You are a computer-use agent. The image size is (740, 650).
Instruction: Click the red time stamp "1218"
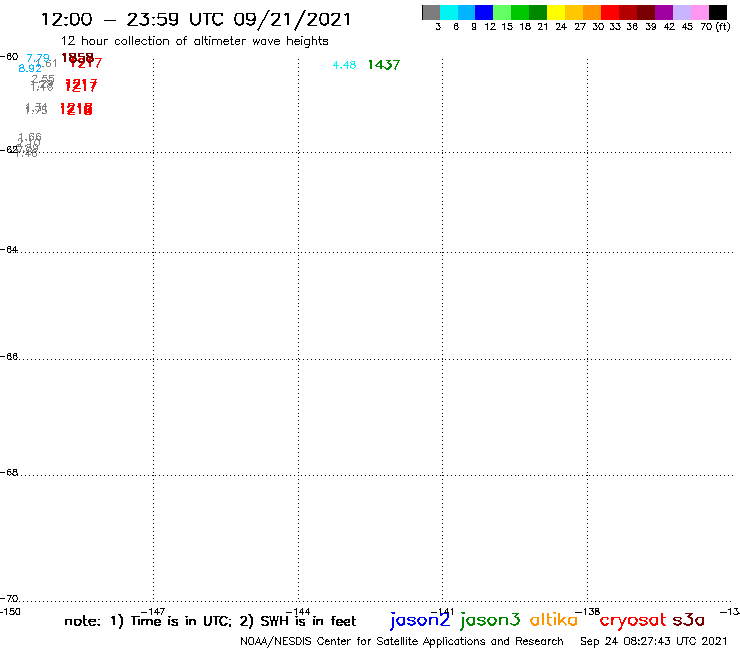(x=76, y=109)
